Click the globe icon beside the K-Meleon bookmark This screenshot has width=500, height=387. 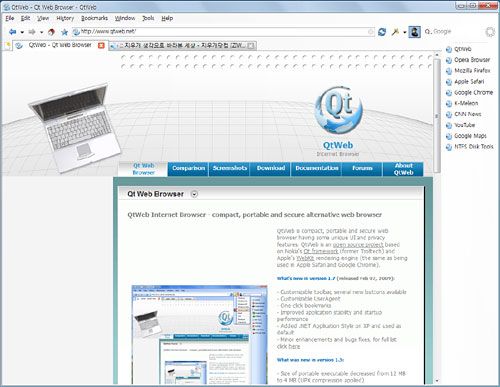pyautogui.click(x=449, y=104)
